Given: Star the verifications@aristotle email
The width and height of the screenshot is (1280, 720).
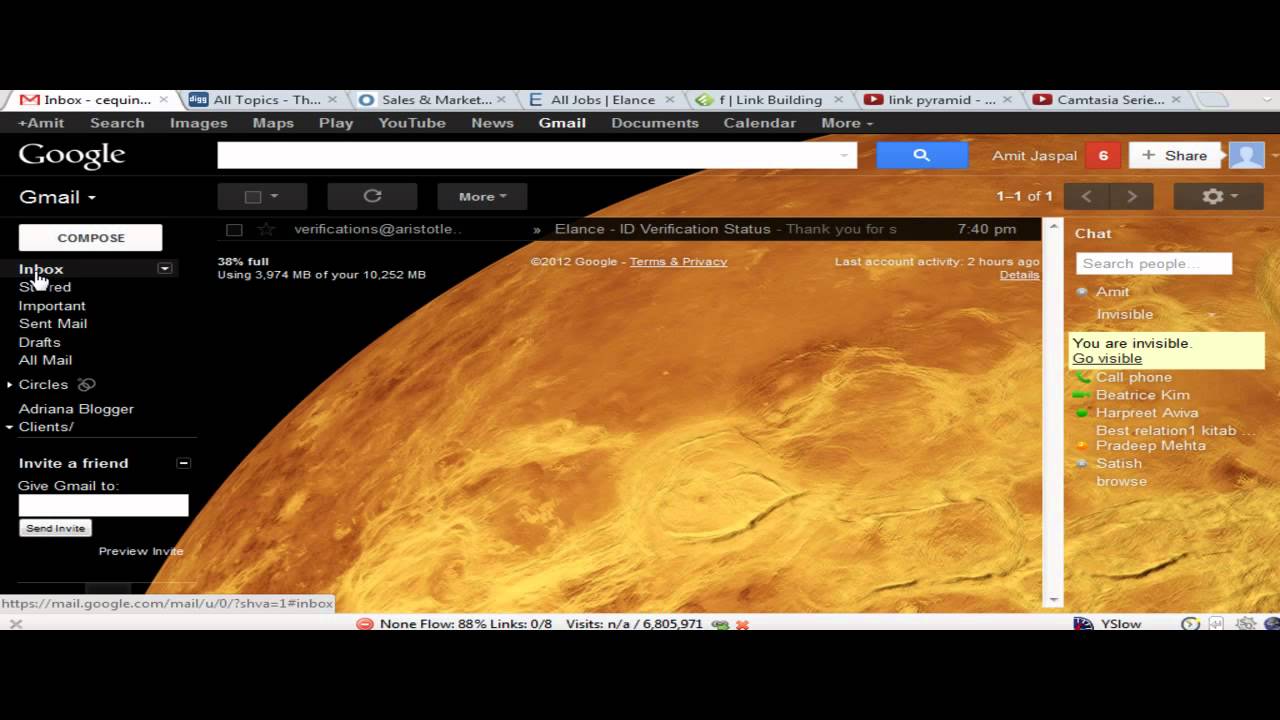Looking at the screenshot, I should tap(266, 229).
